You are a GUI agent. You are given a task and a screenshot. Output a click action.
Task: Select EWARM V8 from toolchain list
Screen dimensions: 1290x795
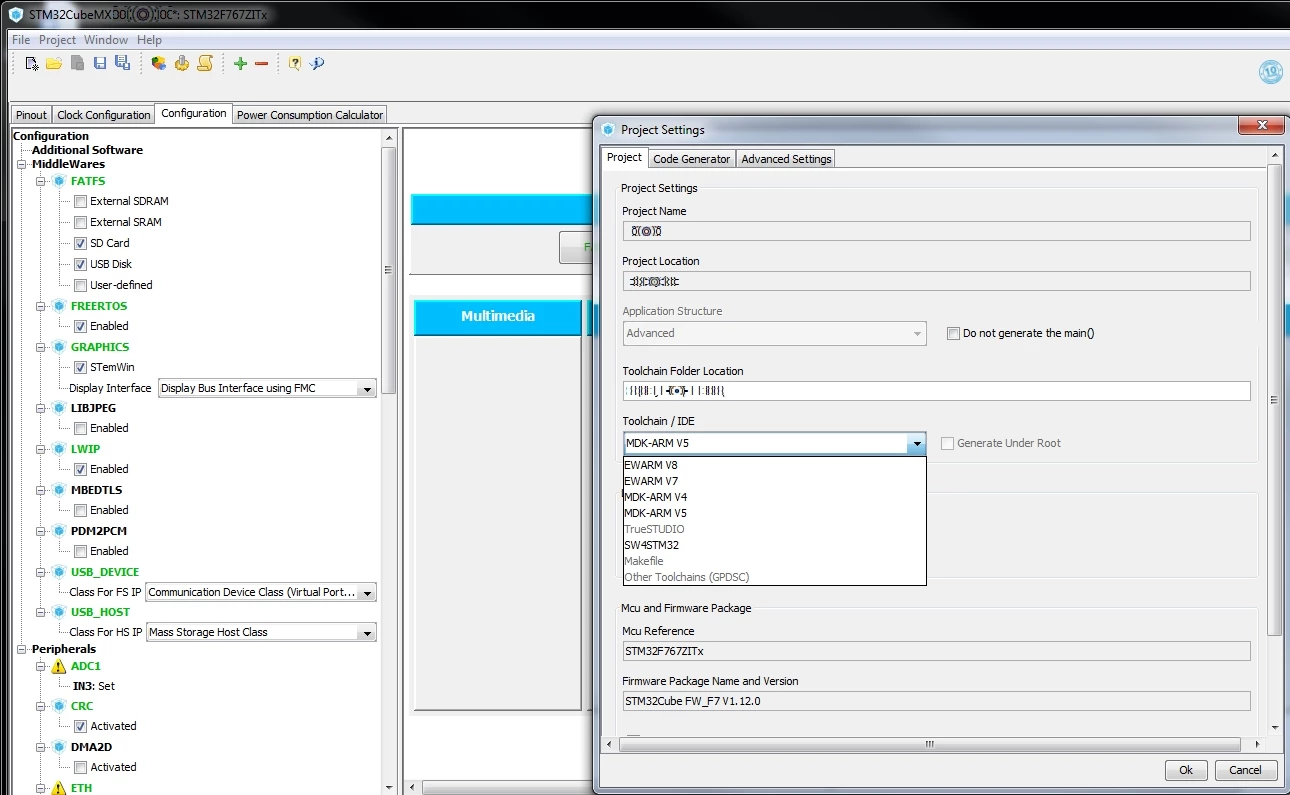775,465
